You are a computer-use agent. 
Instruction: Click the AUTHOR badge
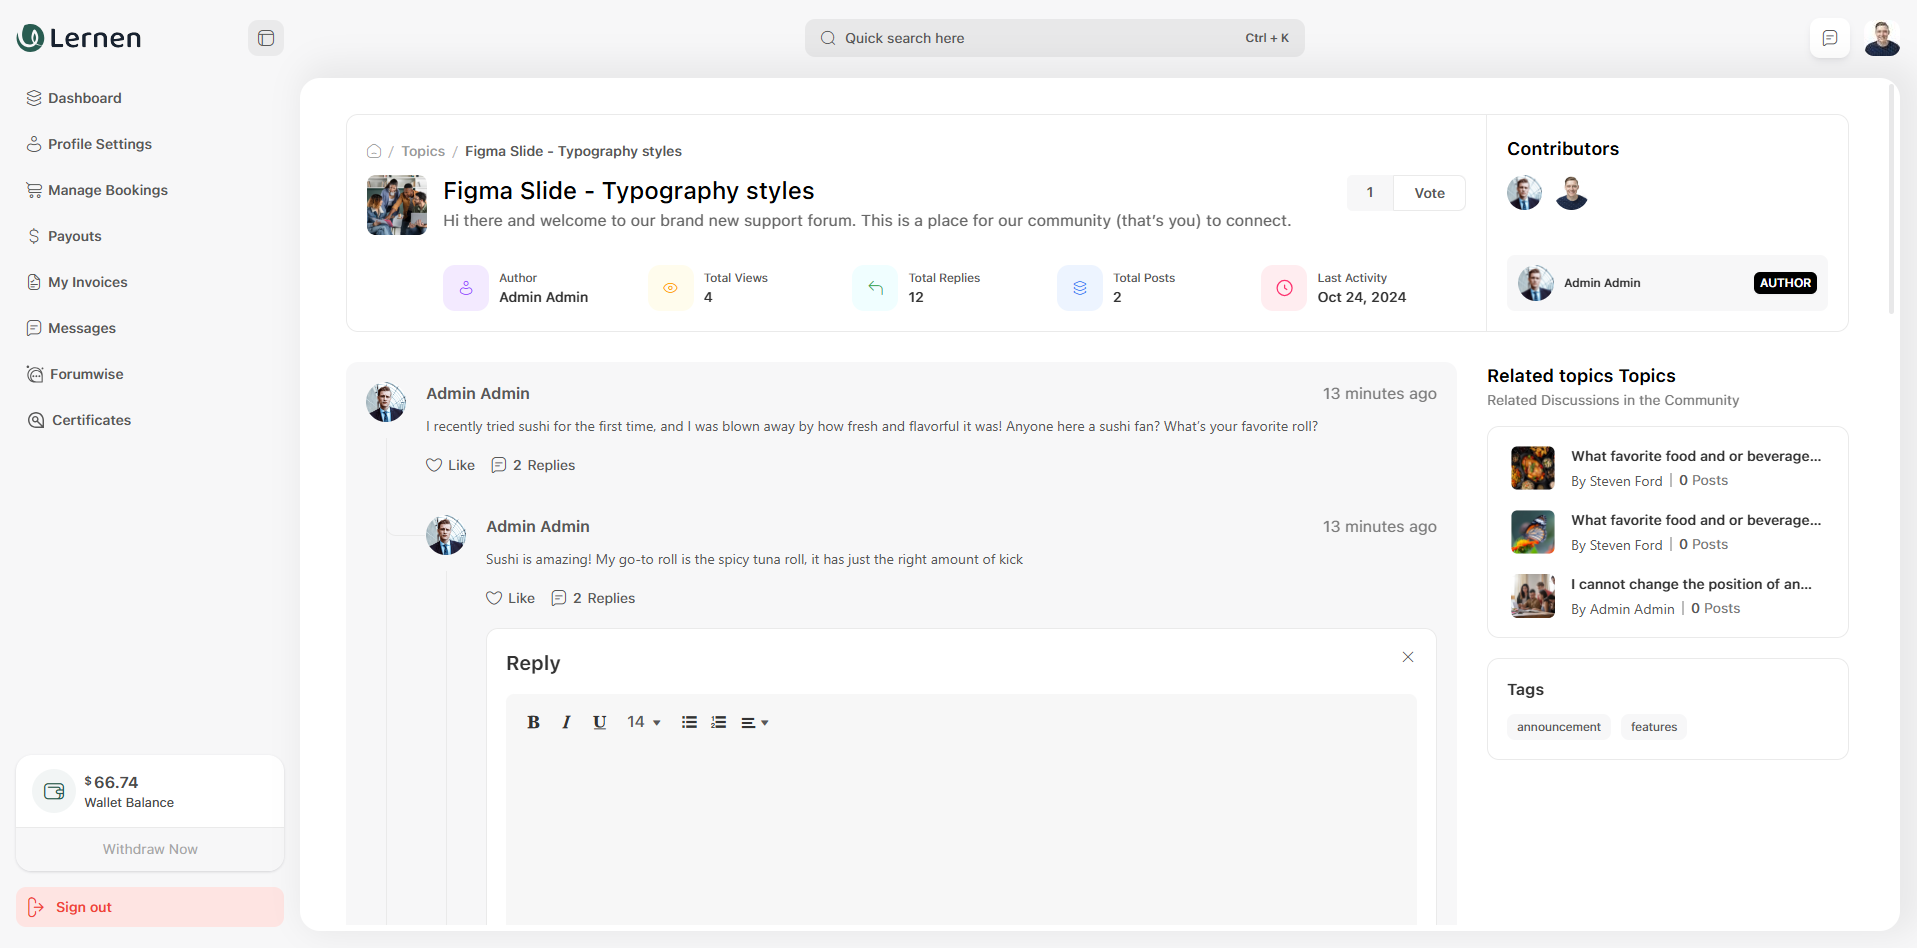[1785, 283]
